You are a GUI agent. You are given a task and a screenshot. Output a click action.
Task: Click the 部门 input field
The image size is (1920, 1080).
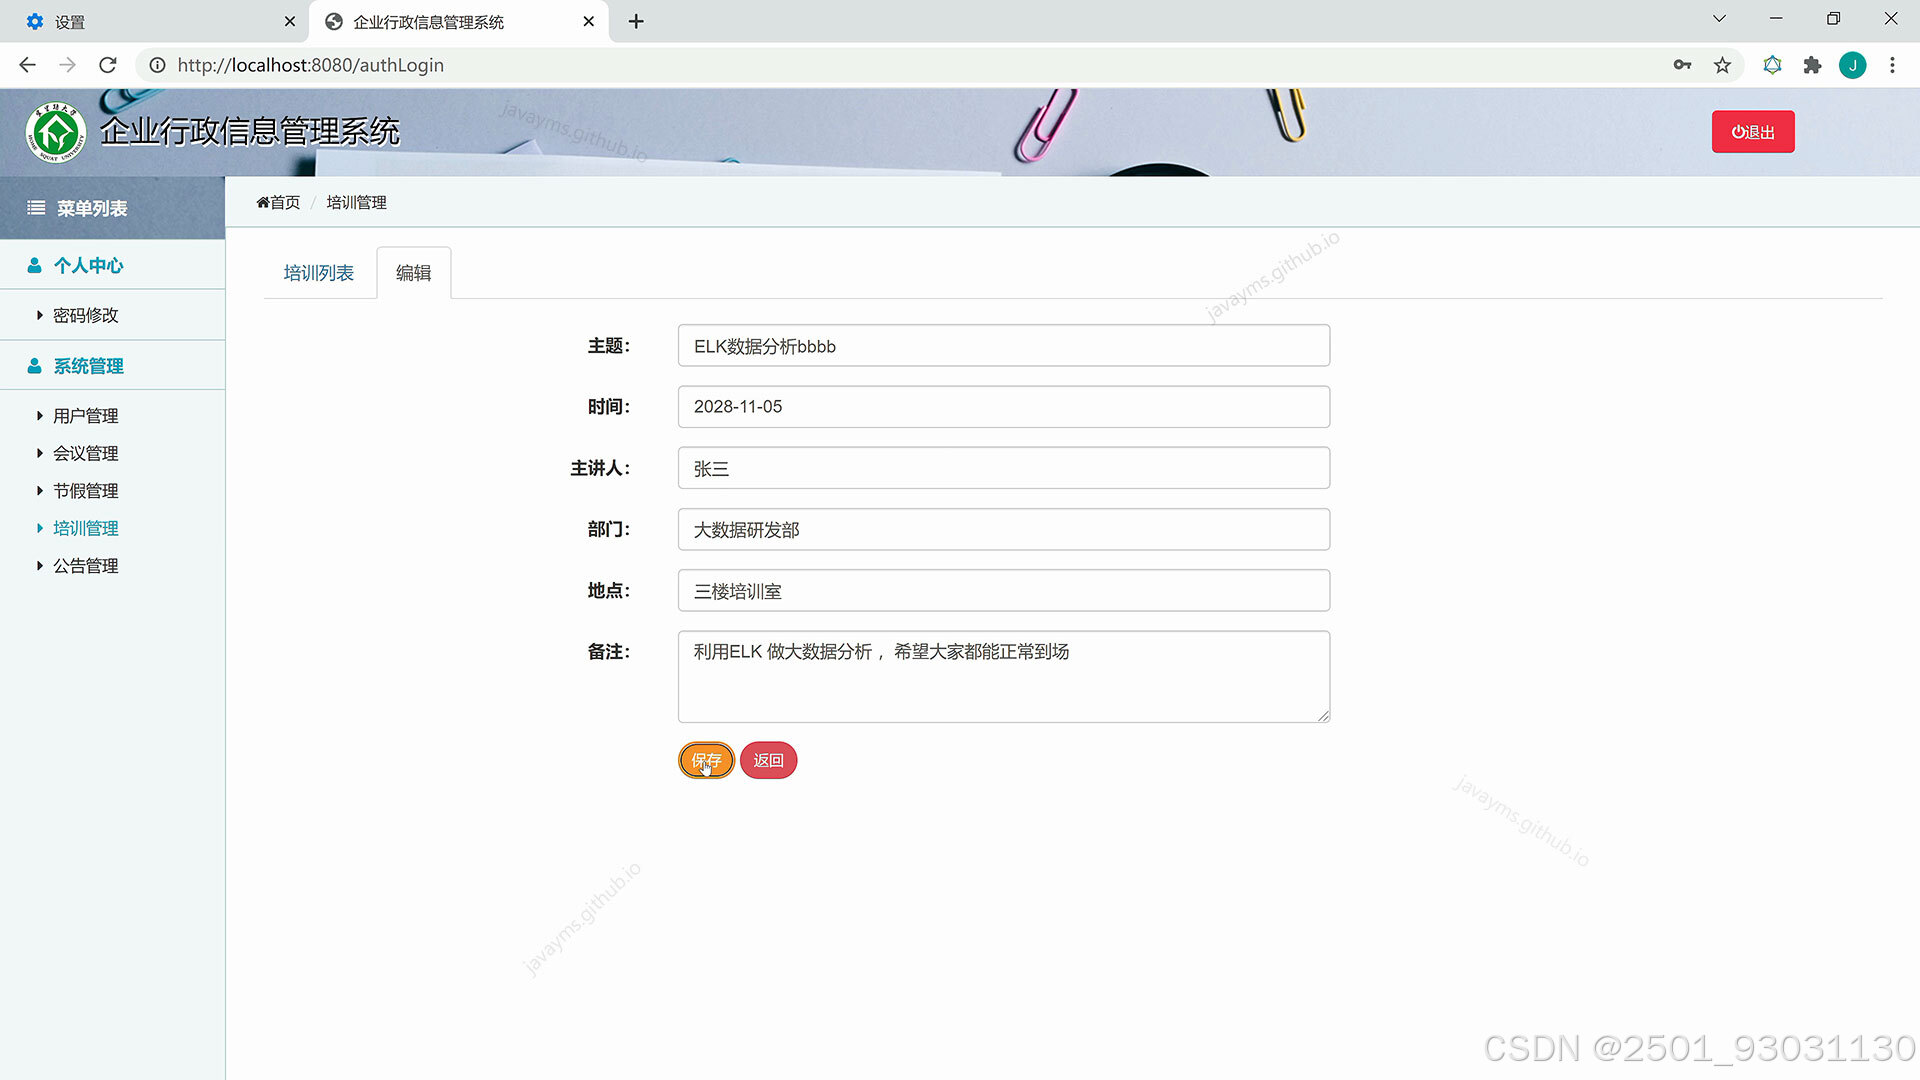[x=1004, y=529]
